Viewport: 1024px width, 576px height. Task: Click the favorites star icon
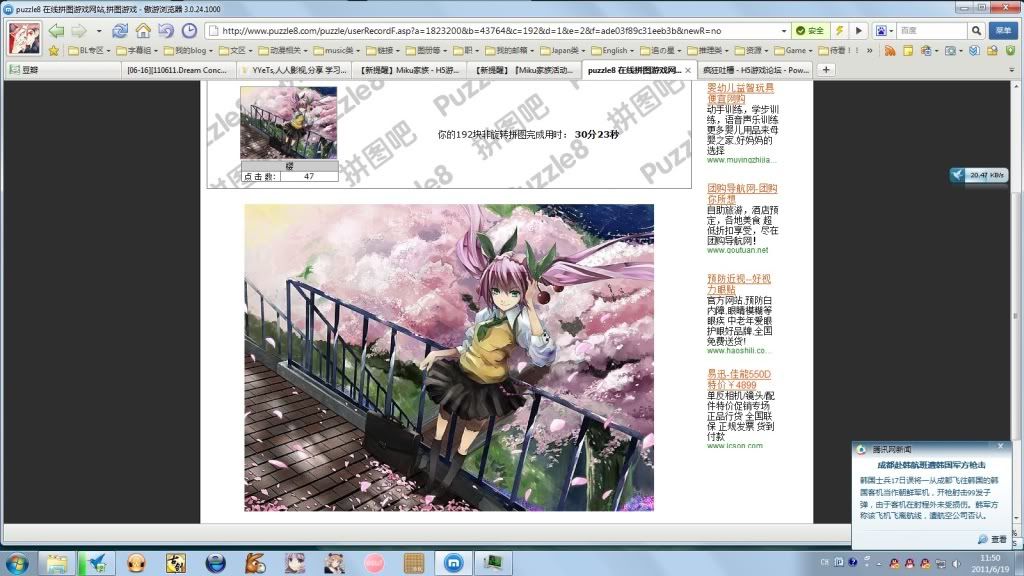click(x=54, y=50)
